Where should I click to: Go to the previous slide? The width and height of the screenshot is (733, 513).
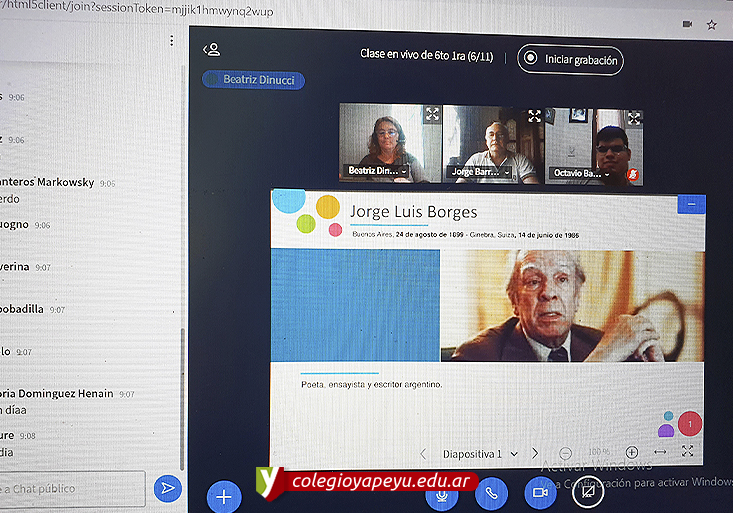tap(423, 454)
